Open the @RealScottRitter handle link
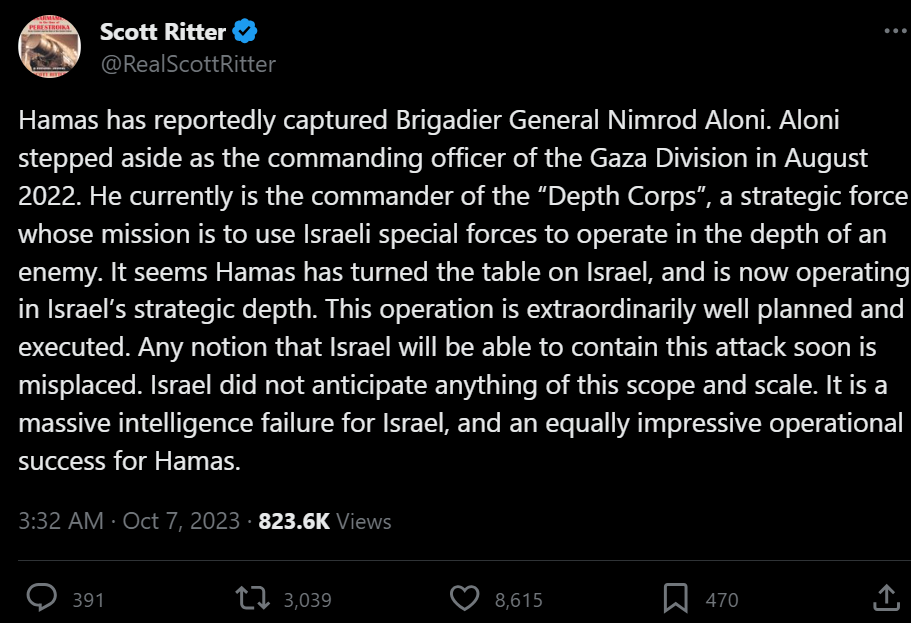 tap(187, 64)
